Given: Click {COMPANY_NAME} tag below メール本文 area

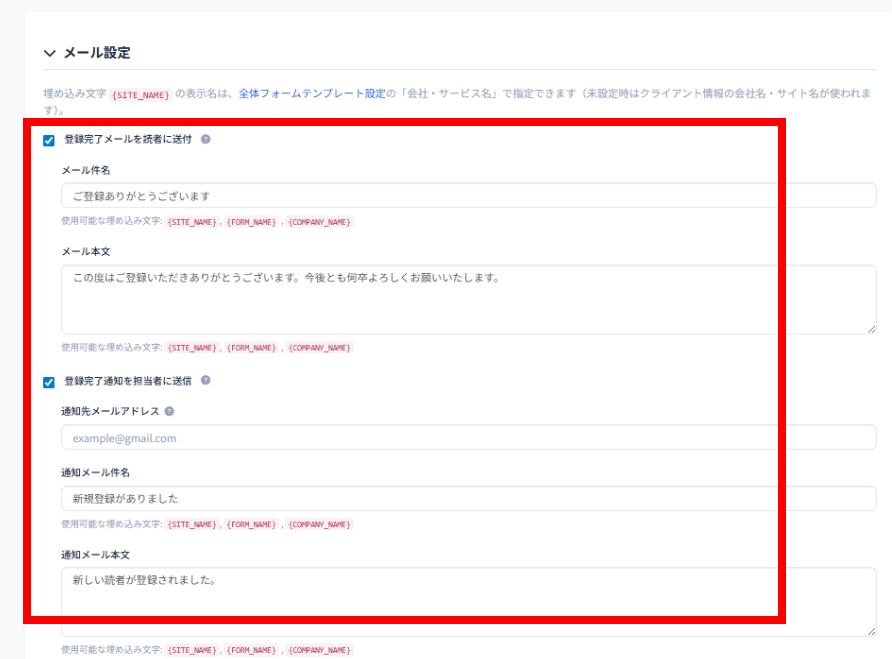Looking at the screenshot, I should point(319,348).
